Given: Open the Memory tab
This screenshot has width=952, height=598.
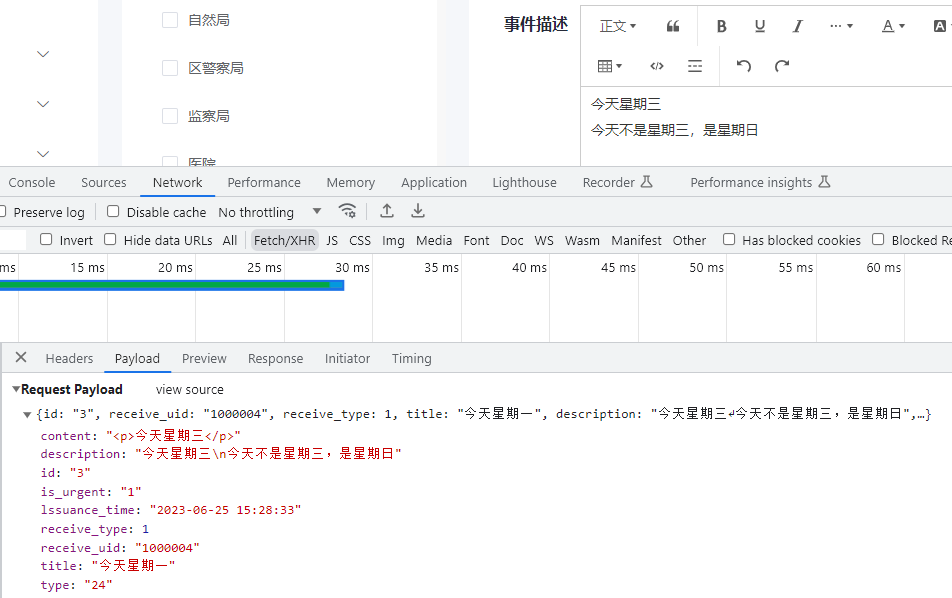Looking at the screenshot, I should click(351, 183).
